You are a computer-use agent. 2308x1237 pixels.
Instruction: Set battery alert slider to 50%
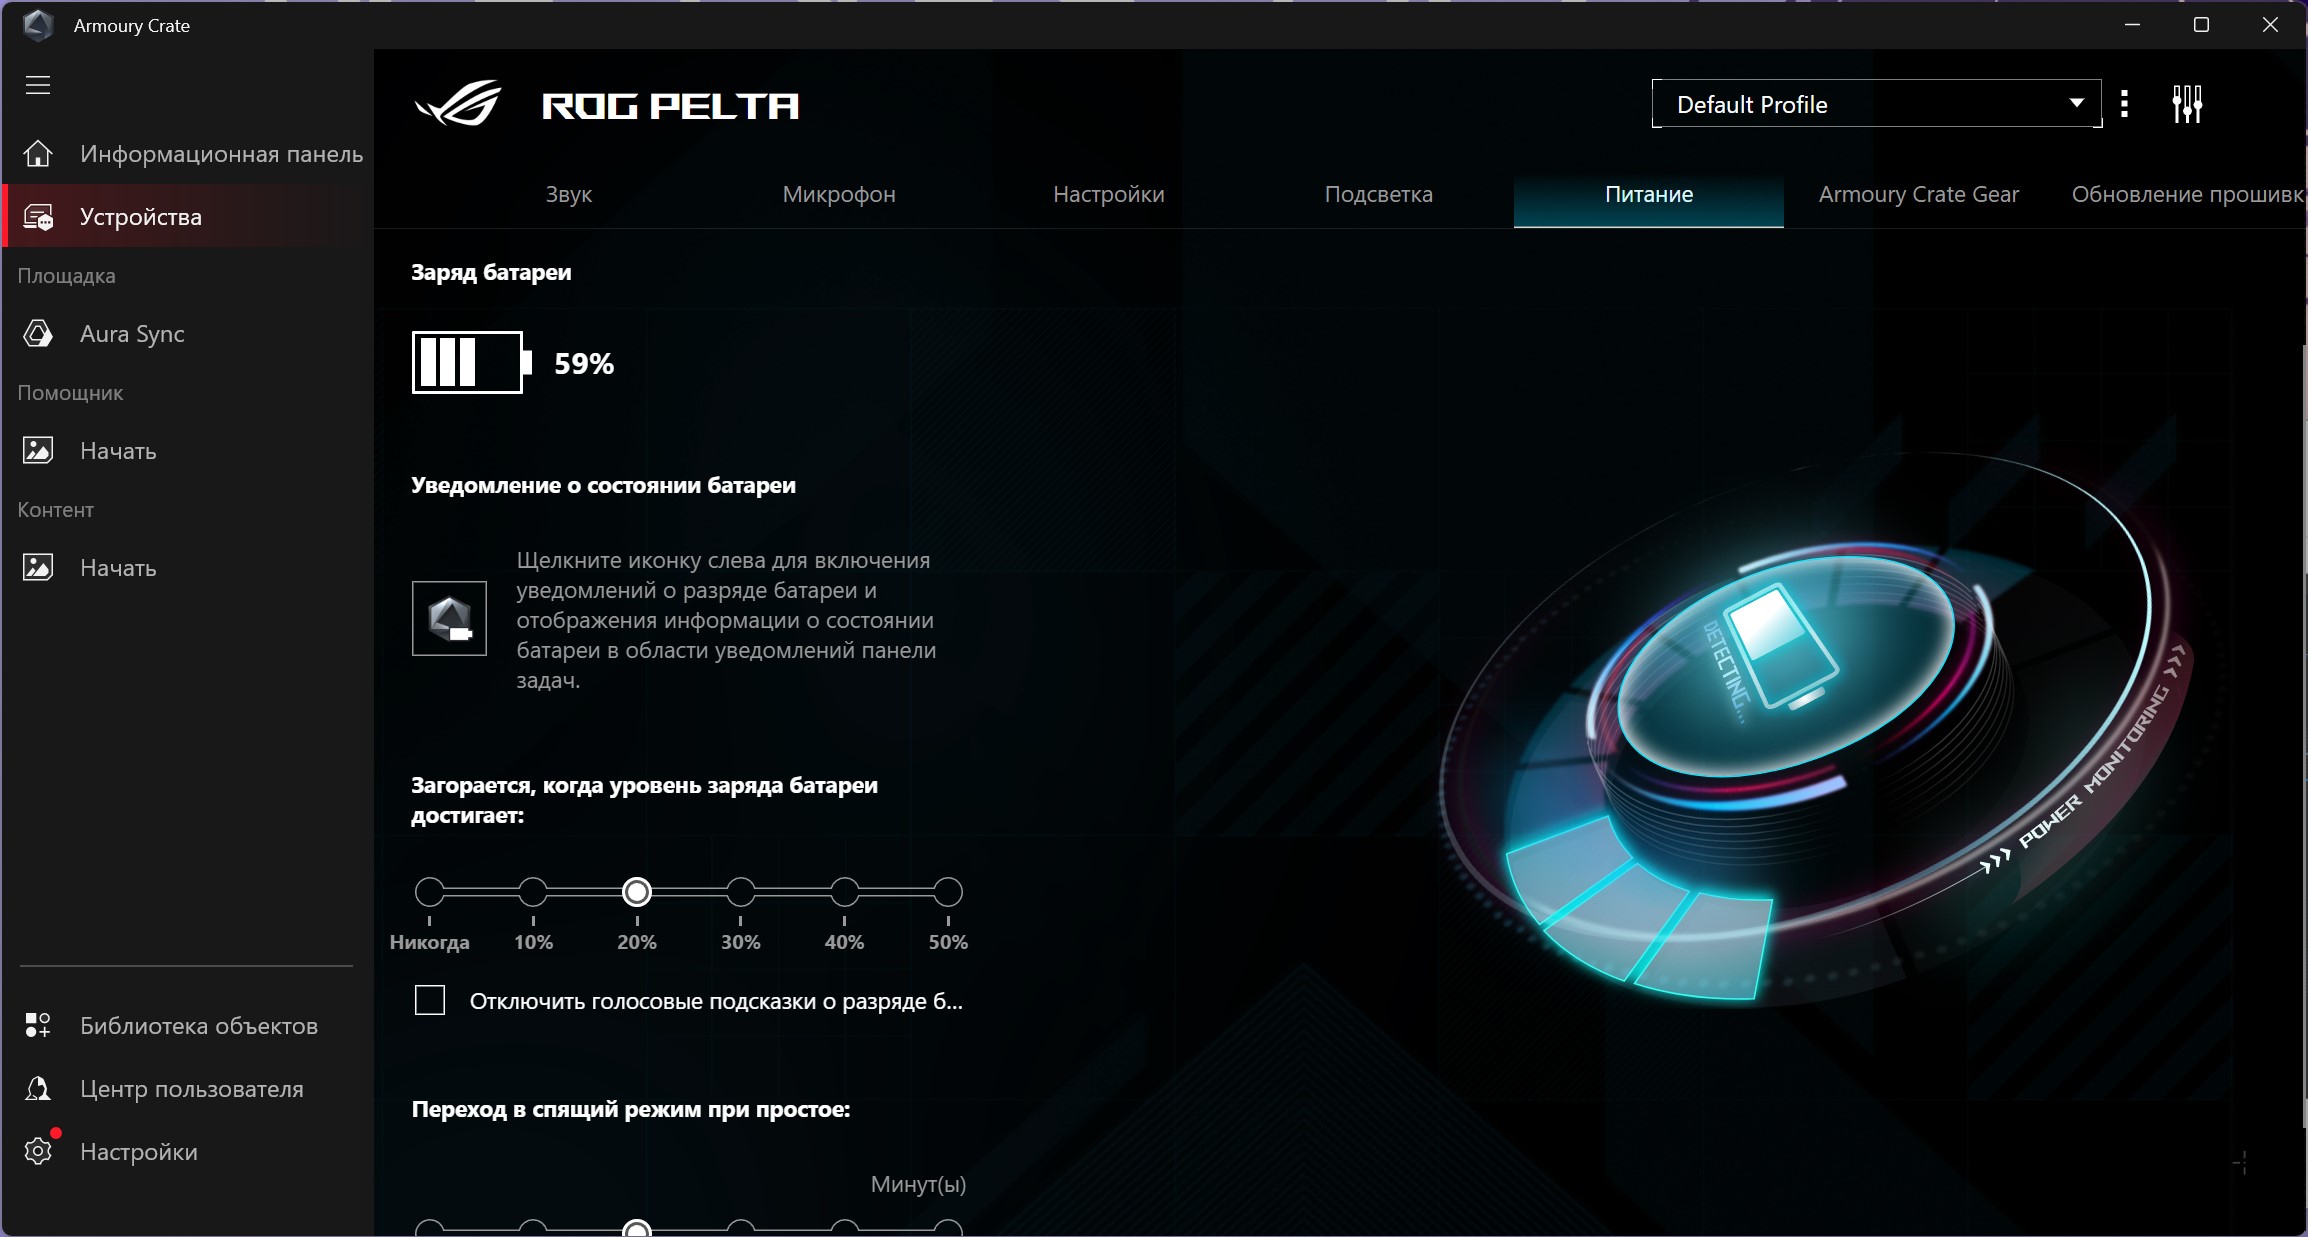click(x=948, y=891)
